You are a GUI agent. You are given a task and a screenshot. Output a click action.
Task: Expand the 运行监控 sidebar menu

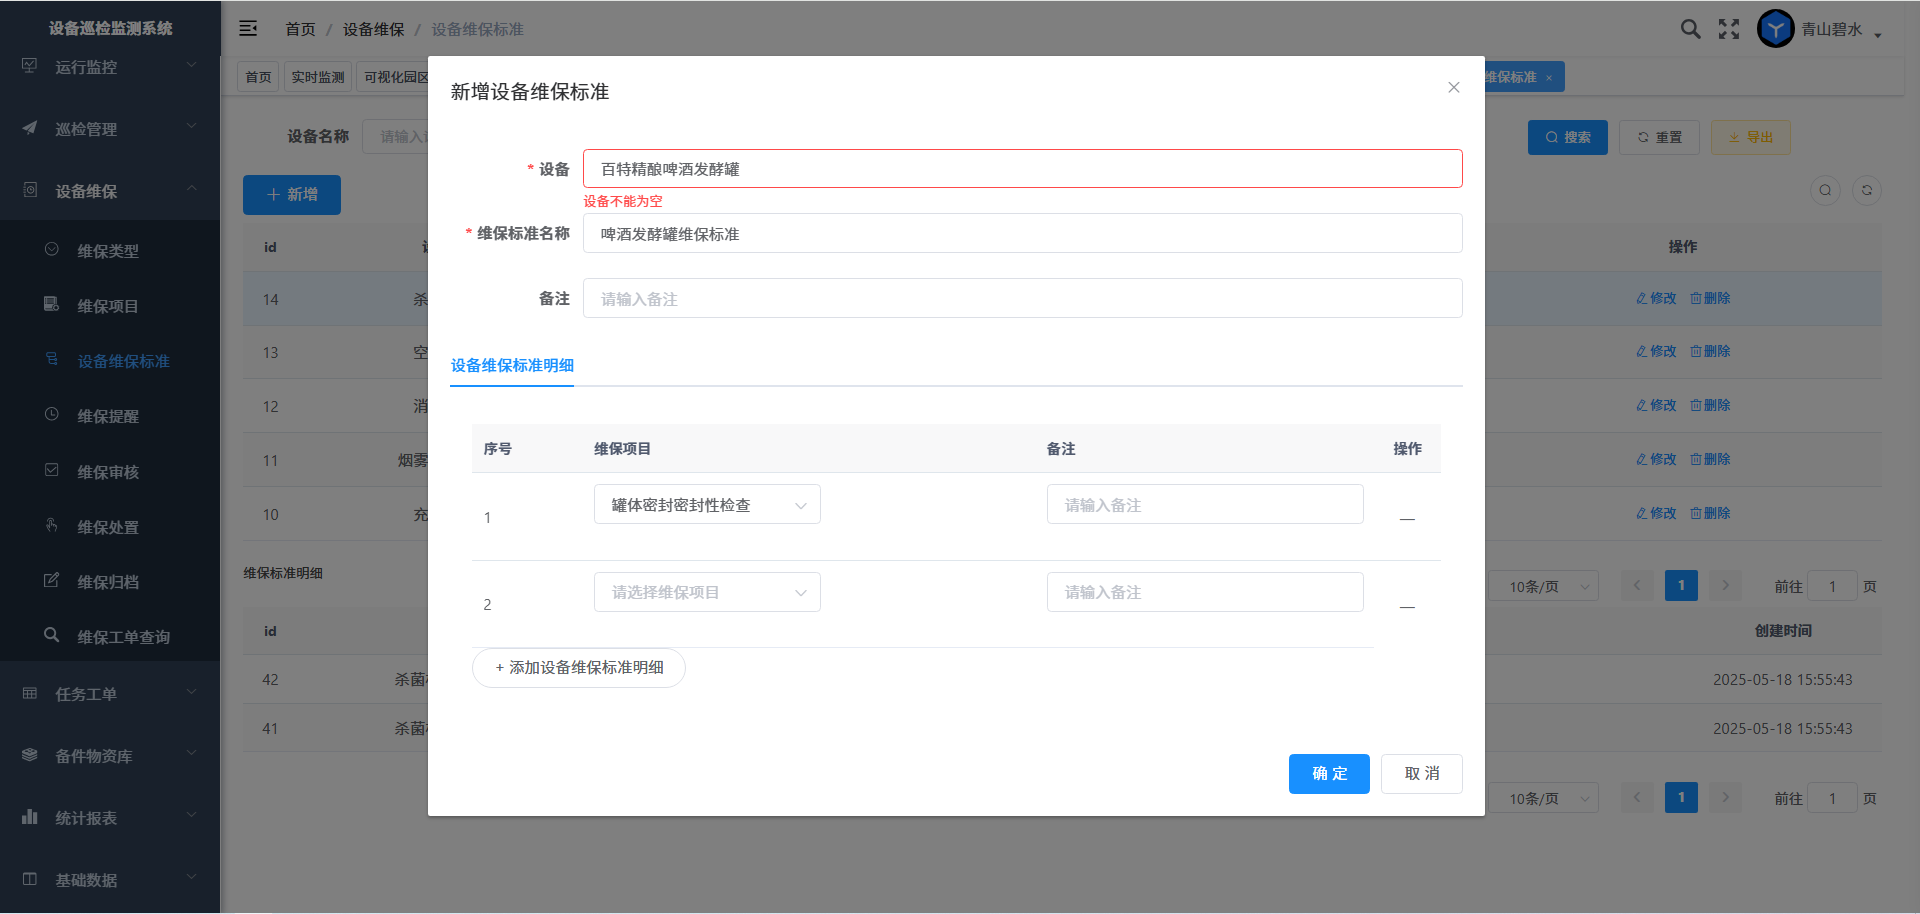tap(110, 67)
